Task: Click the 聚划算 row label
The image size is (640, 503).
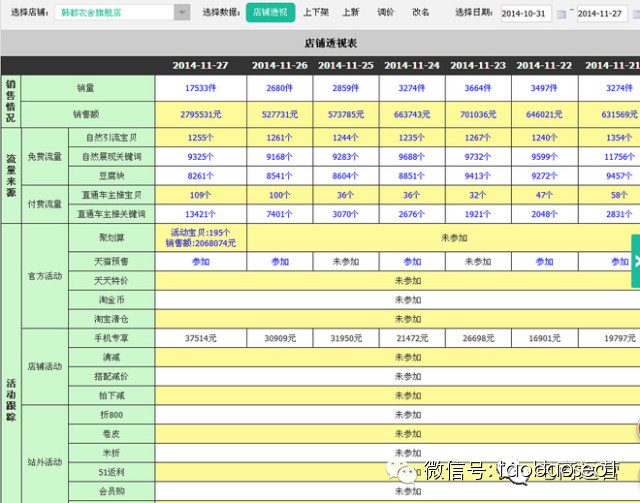Action: click(111, 238)
